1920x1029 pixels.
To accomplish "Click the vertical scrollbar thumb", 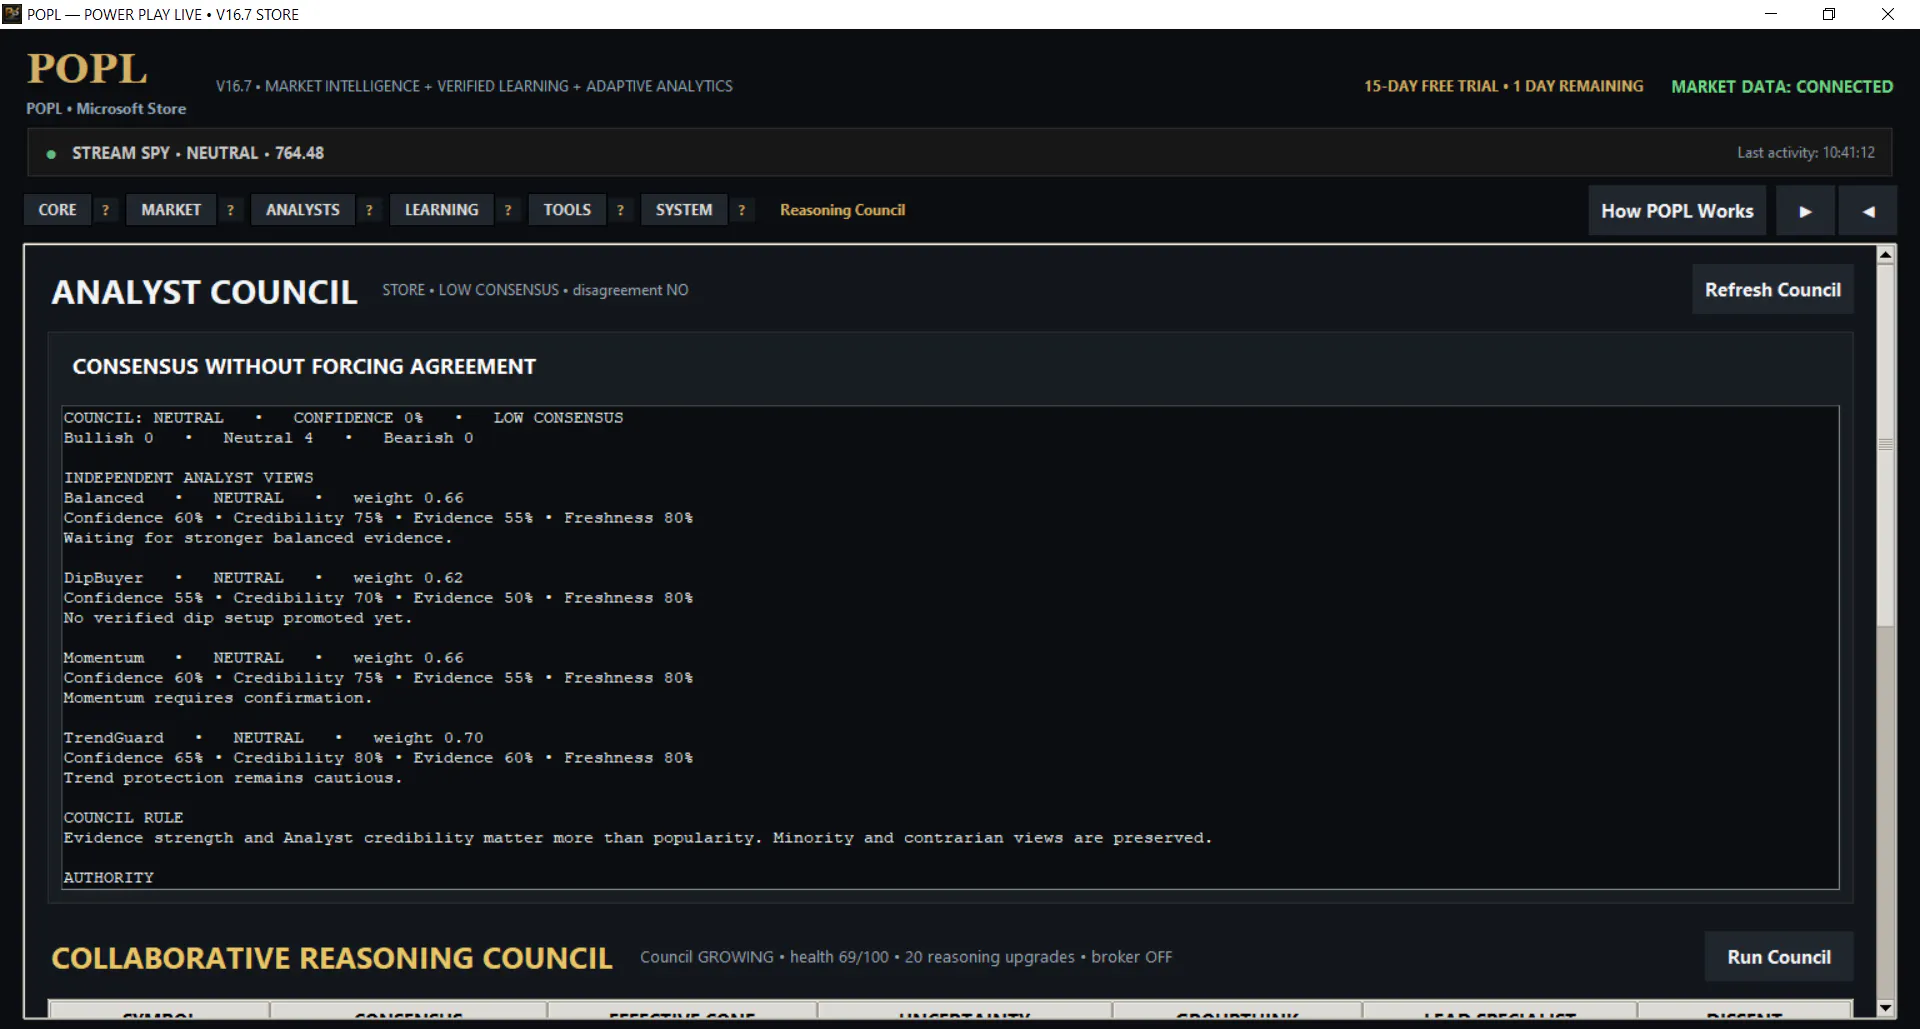I will 1886,445.
